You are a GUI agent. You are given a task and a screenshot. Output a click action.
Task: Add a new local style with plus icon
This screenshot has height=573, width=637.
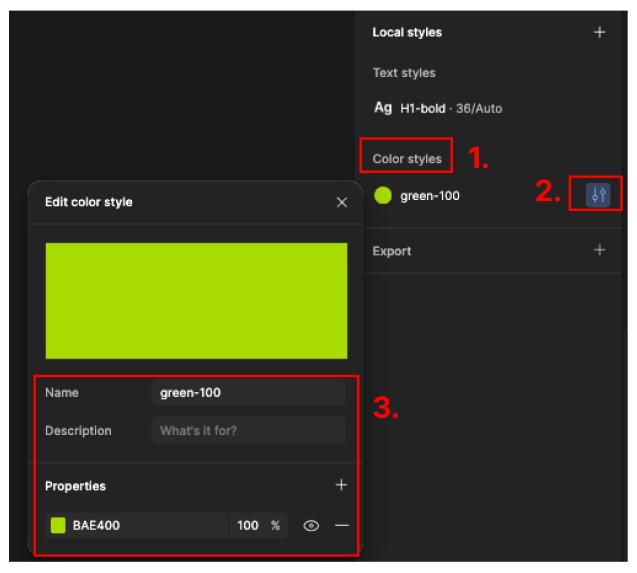599,32
